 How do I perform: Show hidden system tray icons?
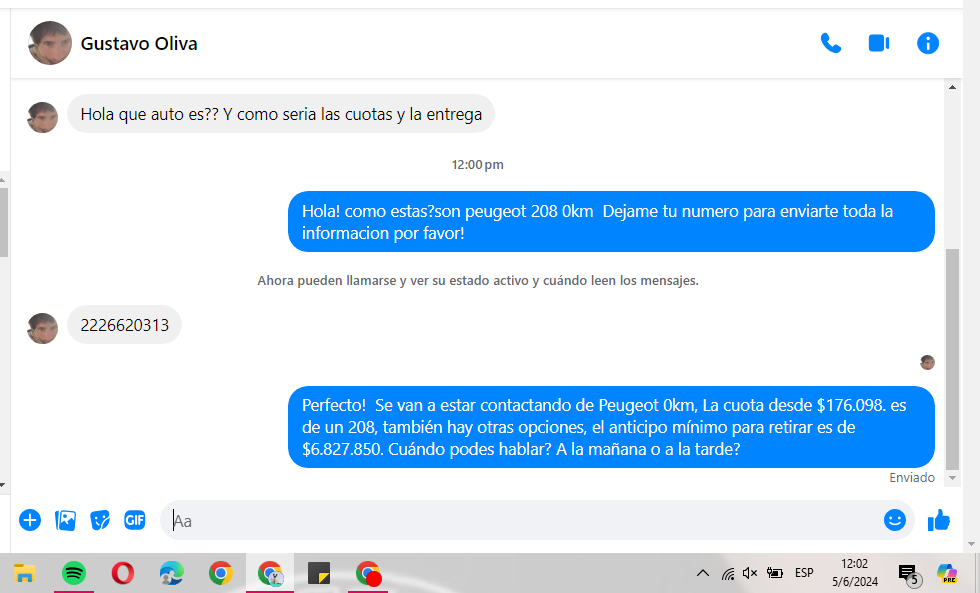coord(702,573)
